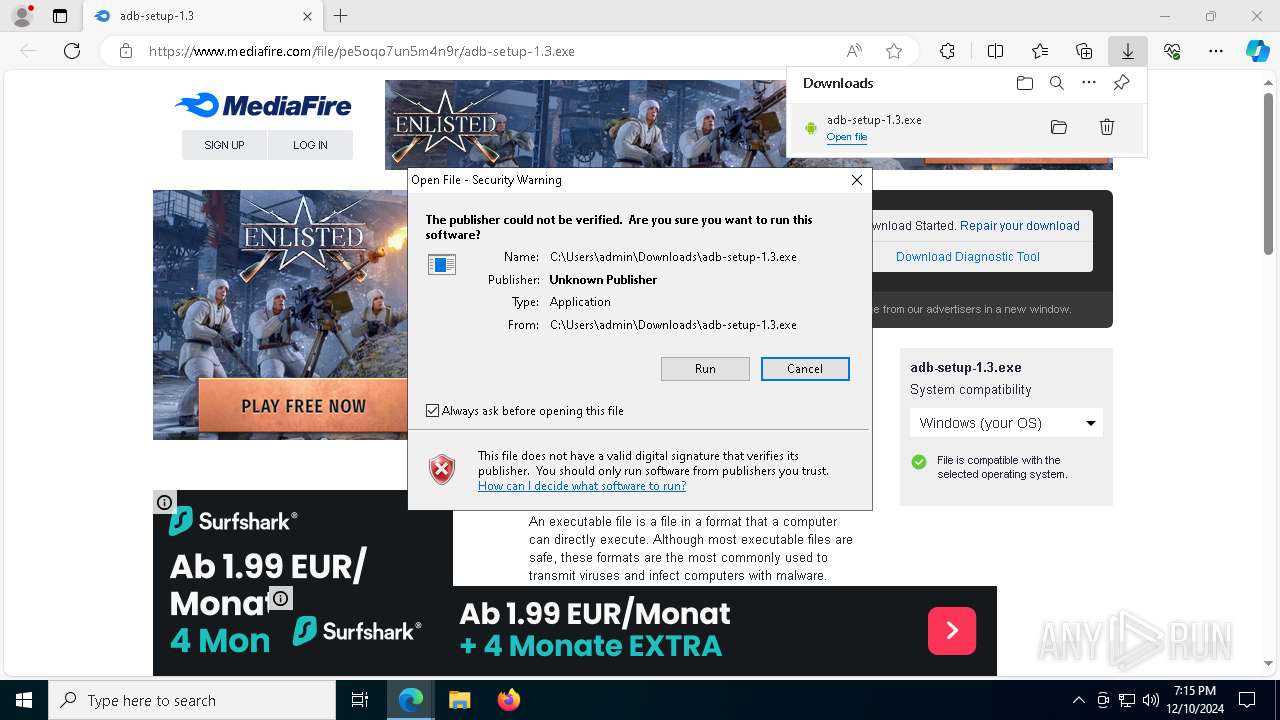
Task: Click the clock showing 7:15 PM
Action: click(x=1194, y=691)
